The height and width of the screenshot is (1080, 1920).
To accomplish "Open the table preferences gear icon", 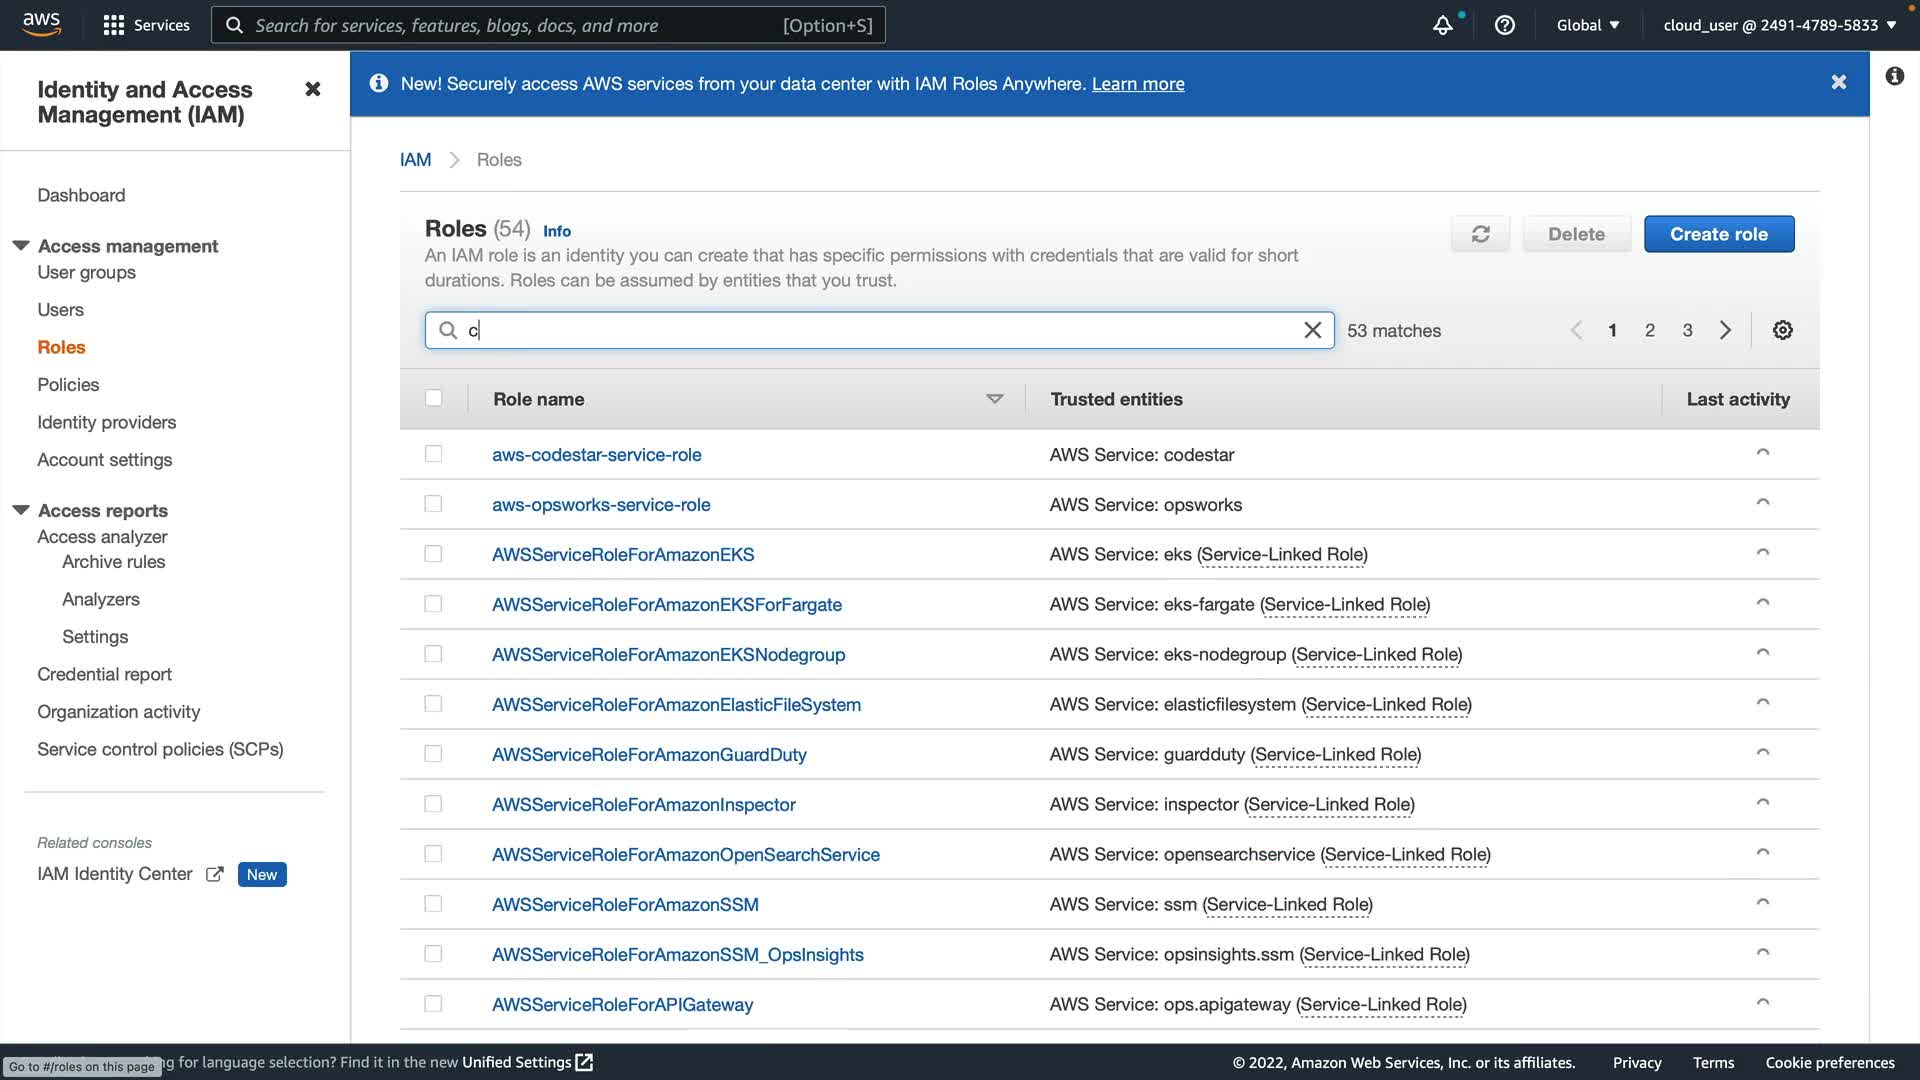I will (1782, 330).
